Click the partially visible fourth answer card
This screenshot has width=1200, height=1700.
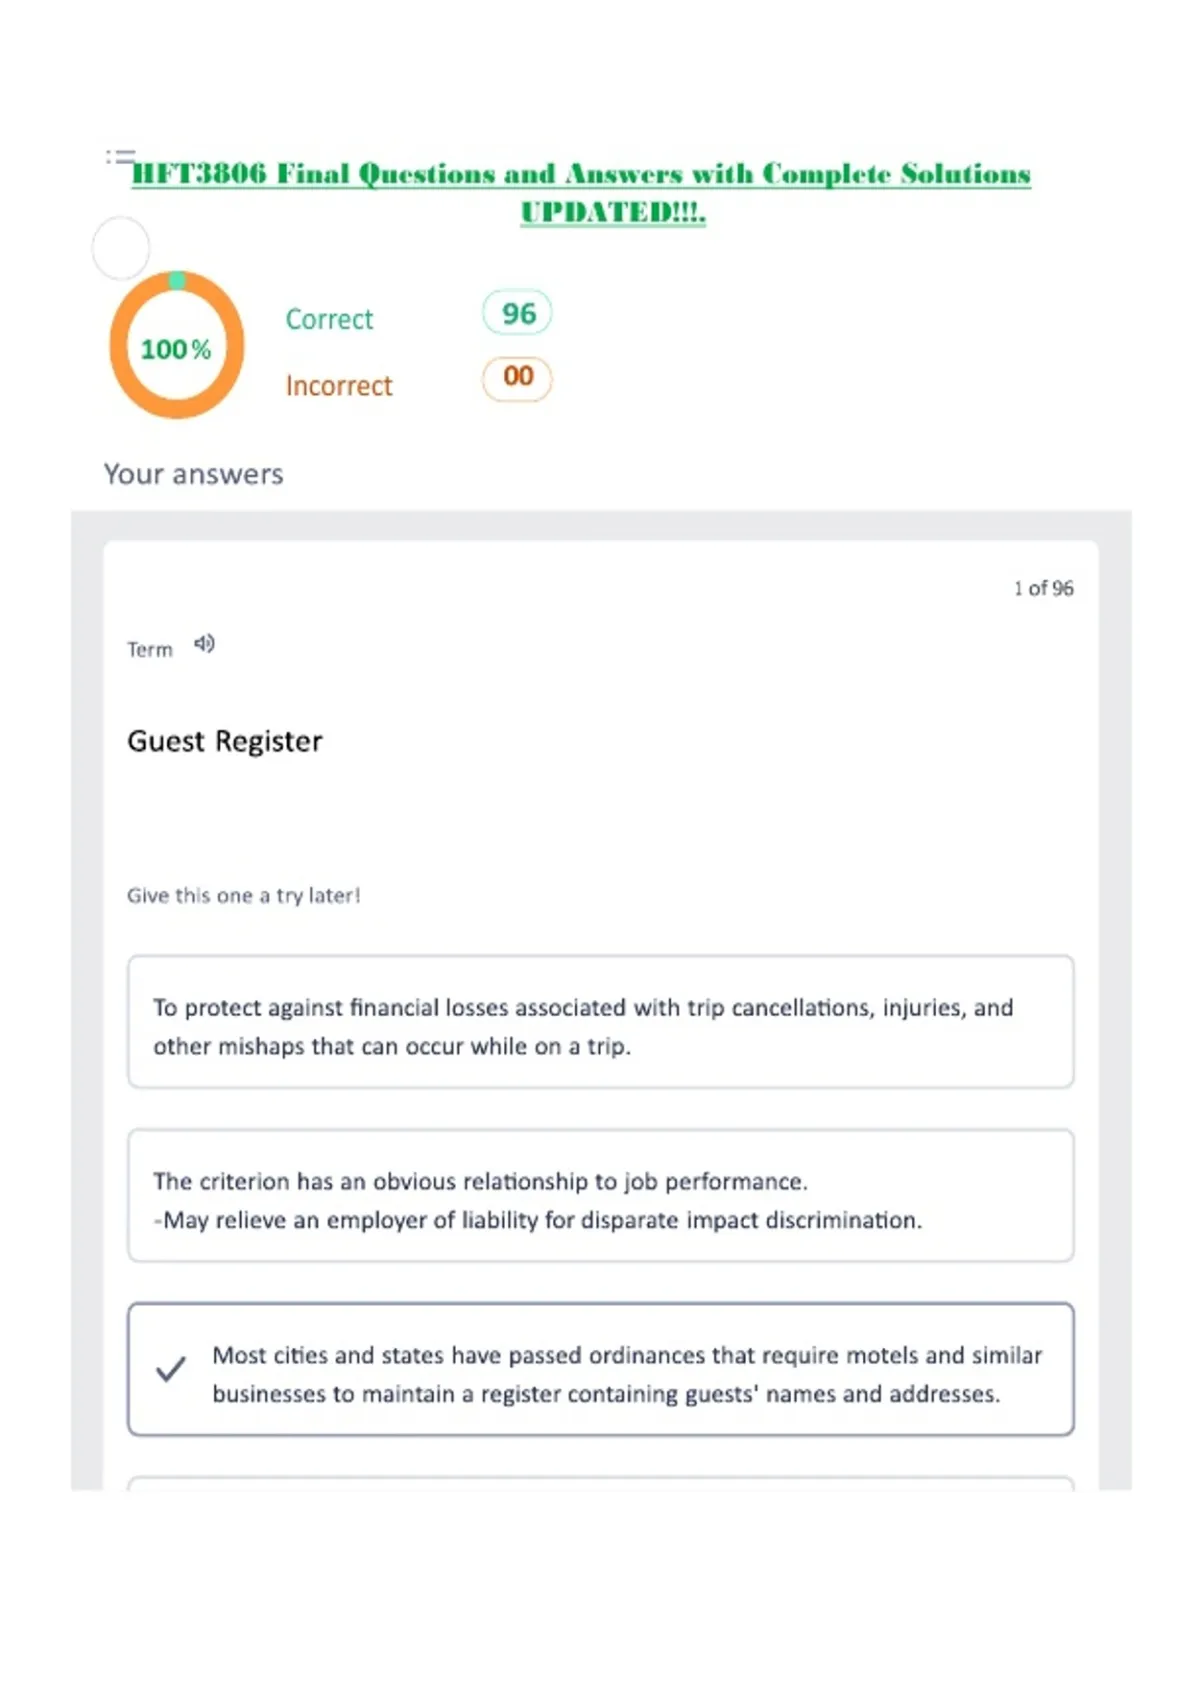601,1483
